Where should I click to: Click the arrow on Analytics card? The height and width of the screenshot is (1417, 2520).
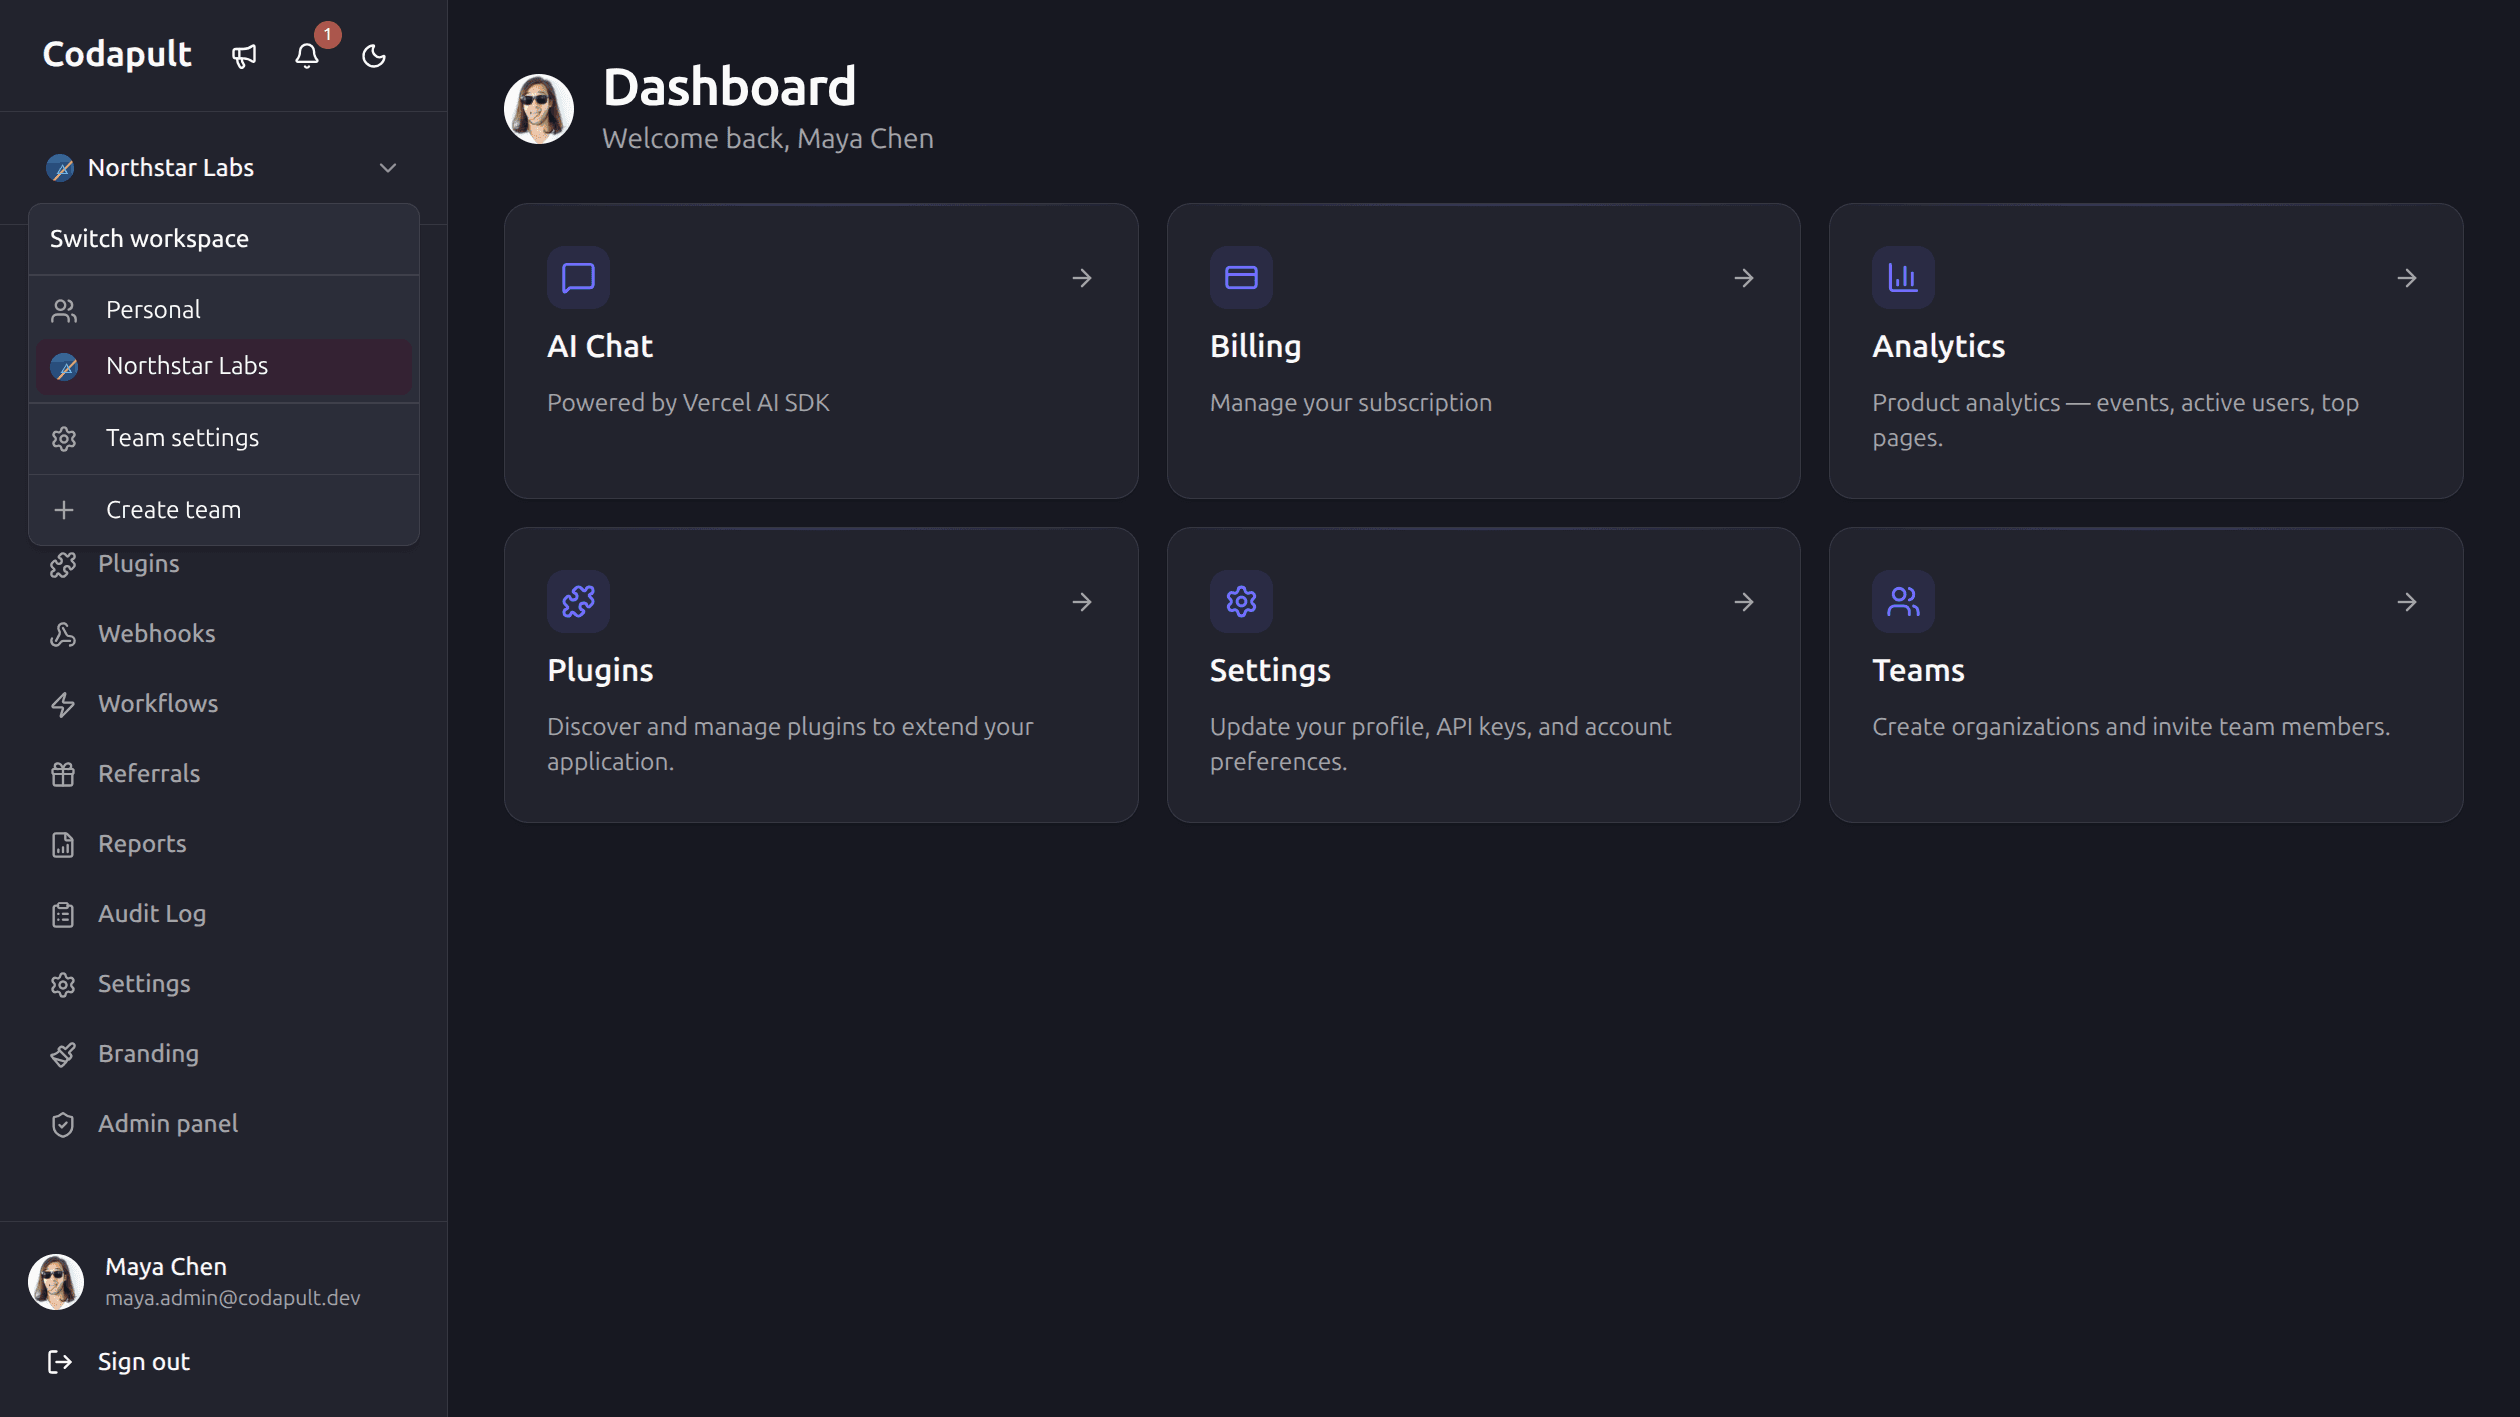[2407, 278]
